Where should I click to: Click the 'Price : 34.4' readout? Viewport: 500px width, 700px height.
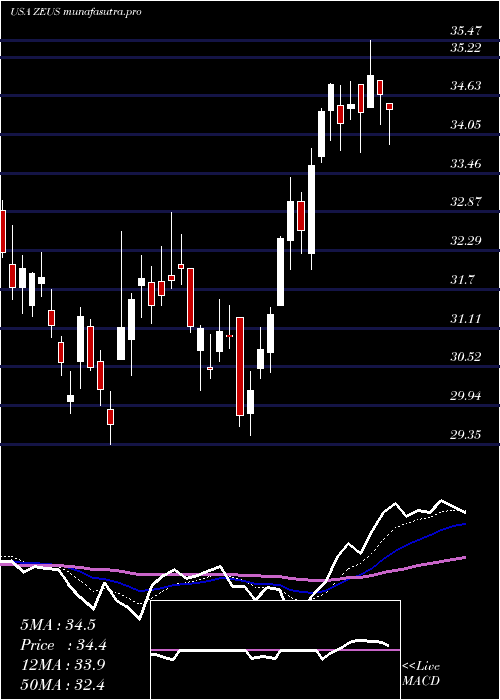tap(63, 645)
